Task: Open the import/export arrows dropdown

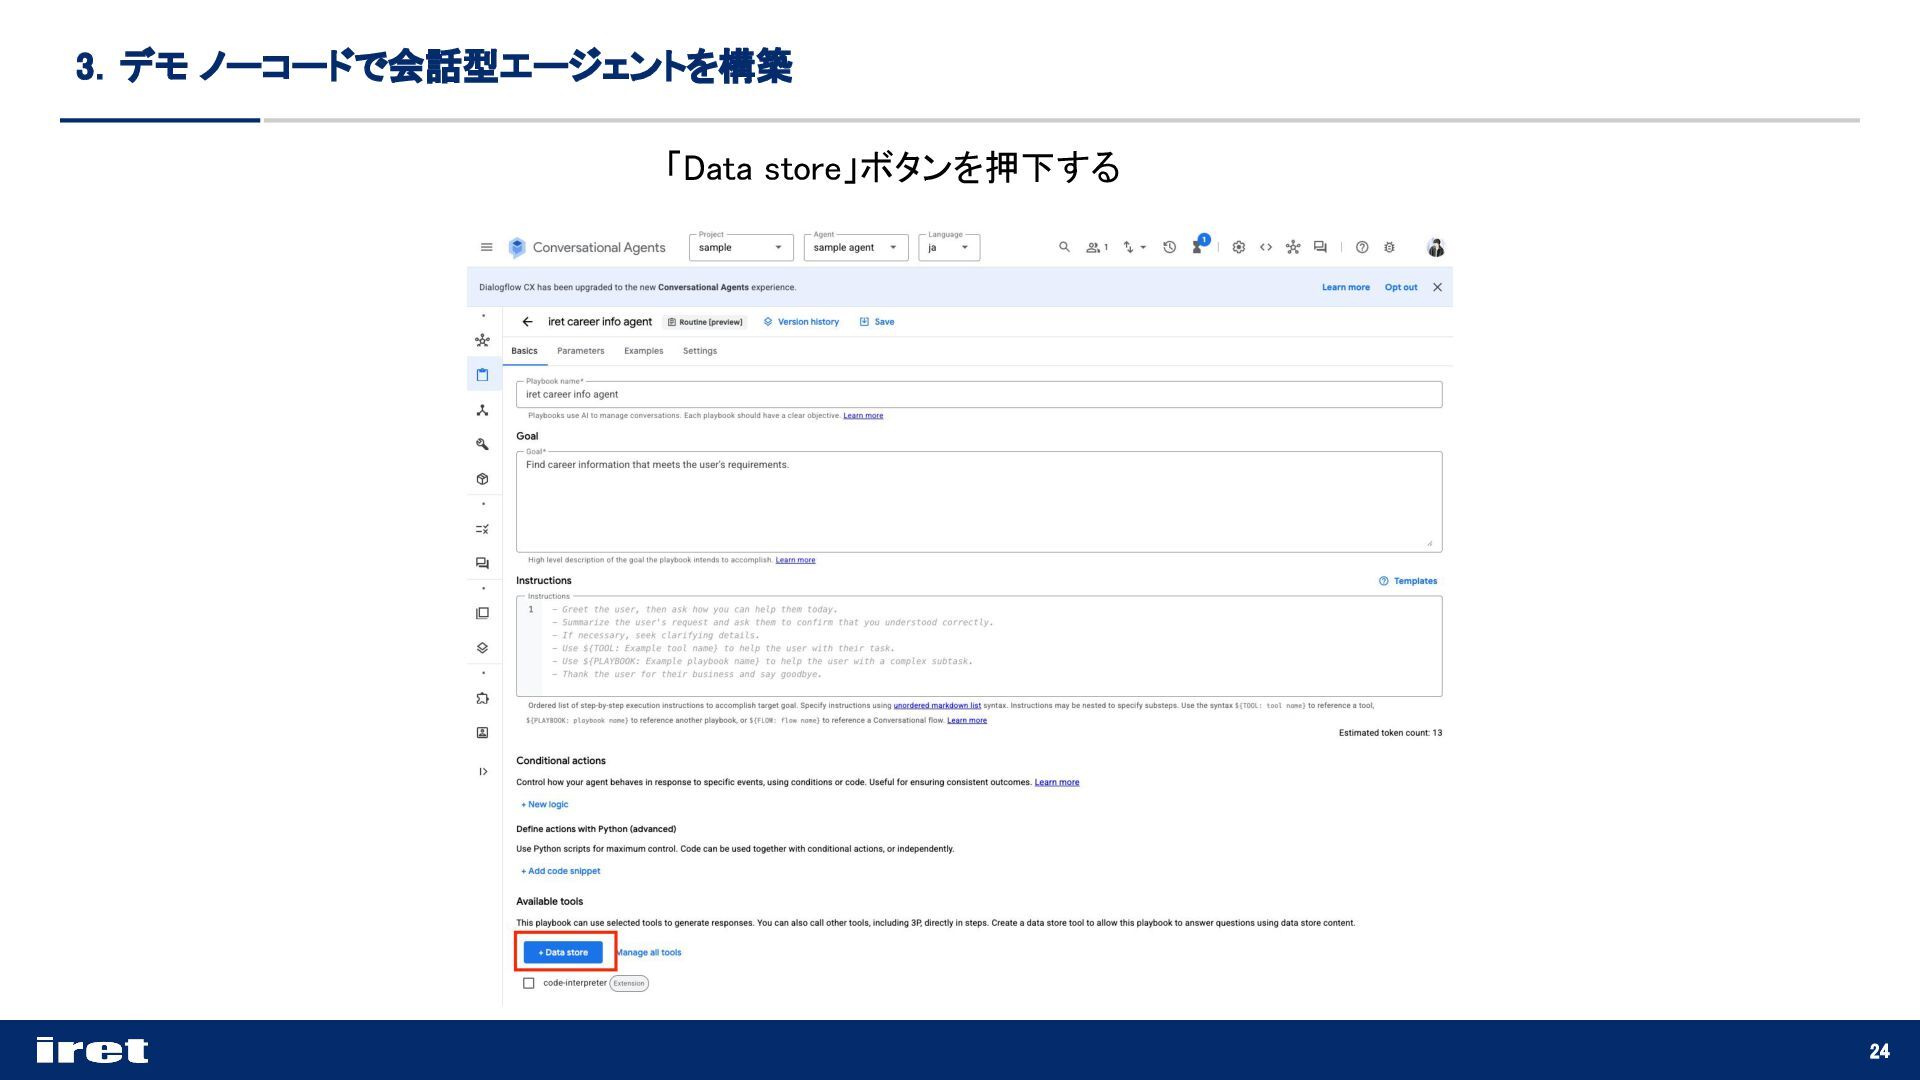Action: (x=1134, y=247)
